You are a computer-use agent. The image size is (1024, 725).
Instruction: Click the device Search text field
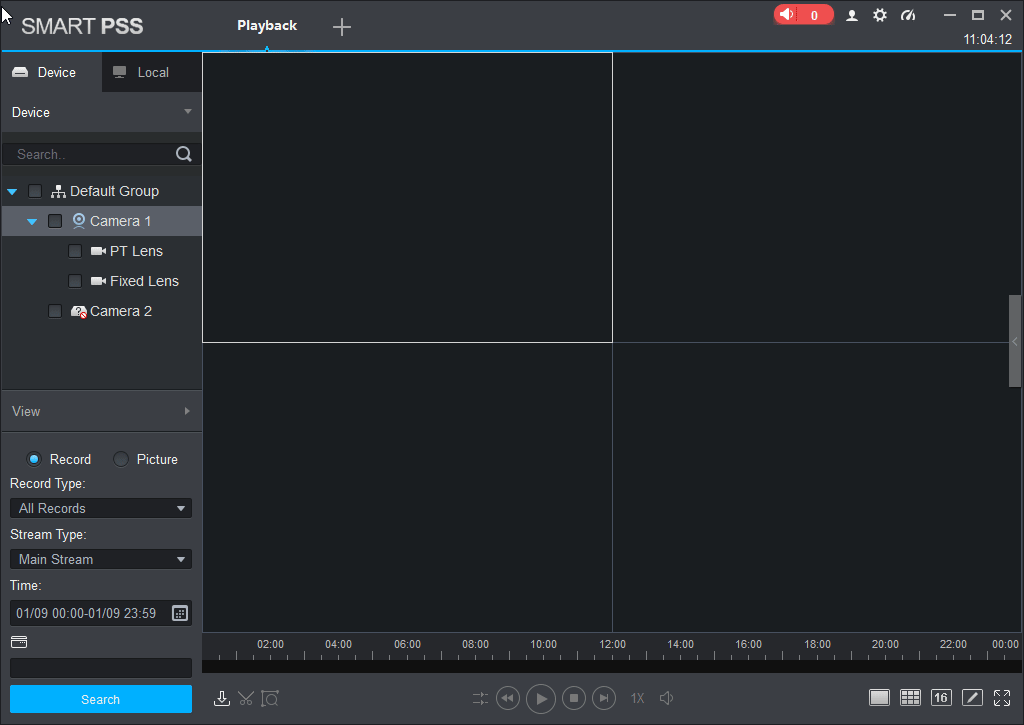[89, 154]
